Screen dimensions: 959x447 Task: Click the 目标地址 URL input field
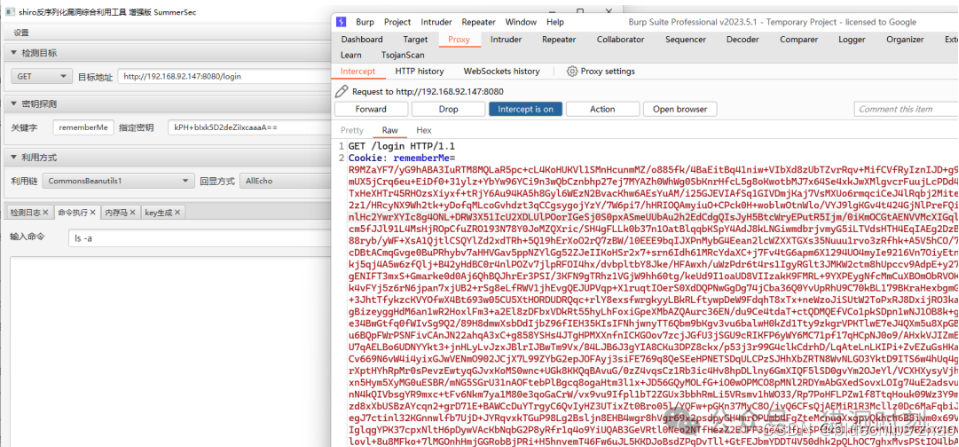[225, 76]
